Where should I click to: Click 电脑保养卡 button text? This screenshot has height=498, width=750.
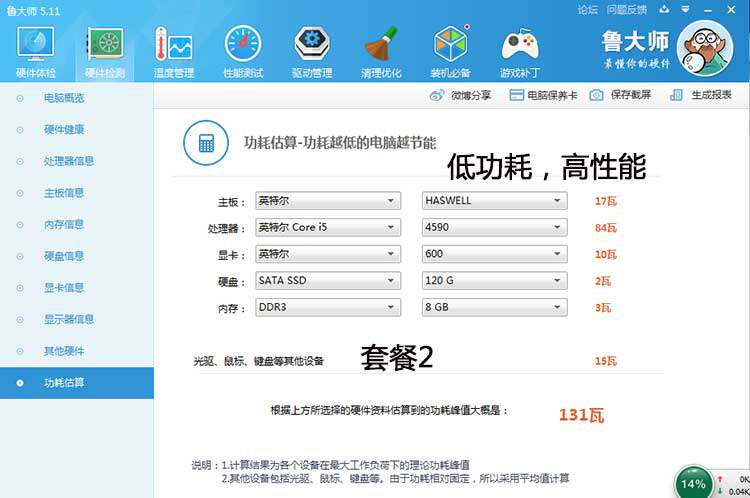point(552,95)
